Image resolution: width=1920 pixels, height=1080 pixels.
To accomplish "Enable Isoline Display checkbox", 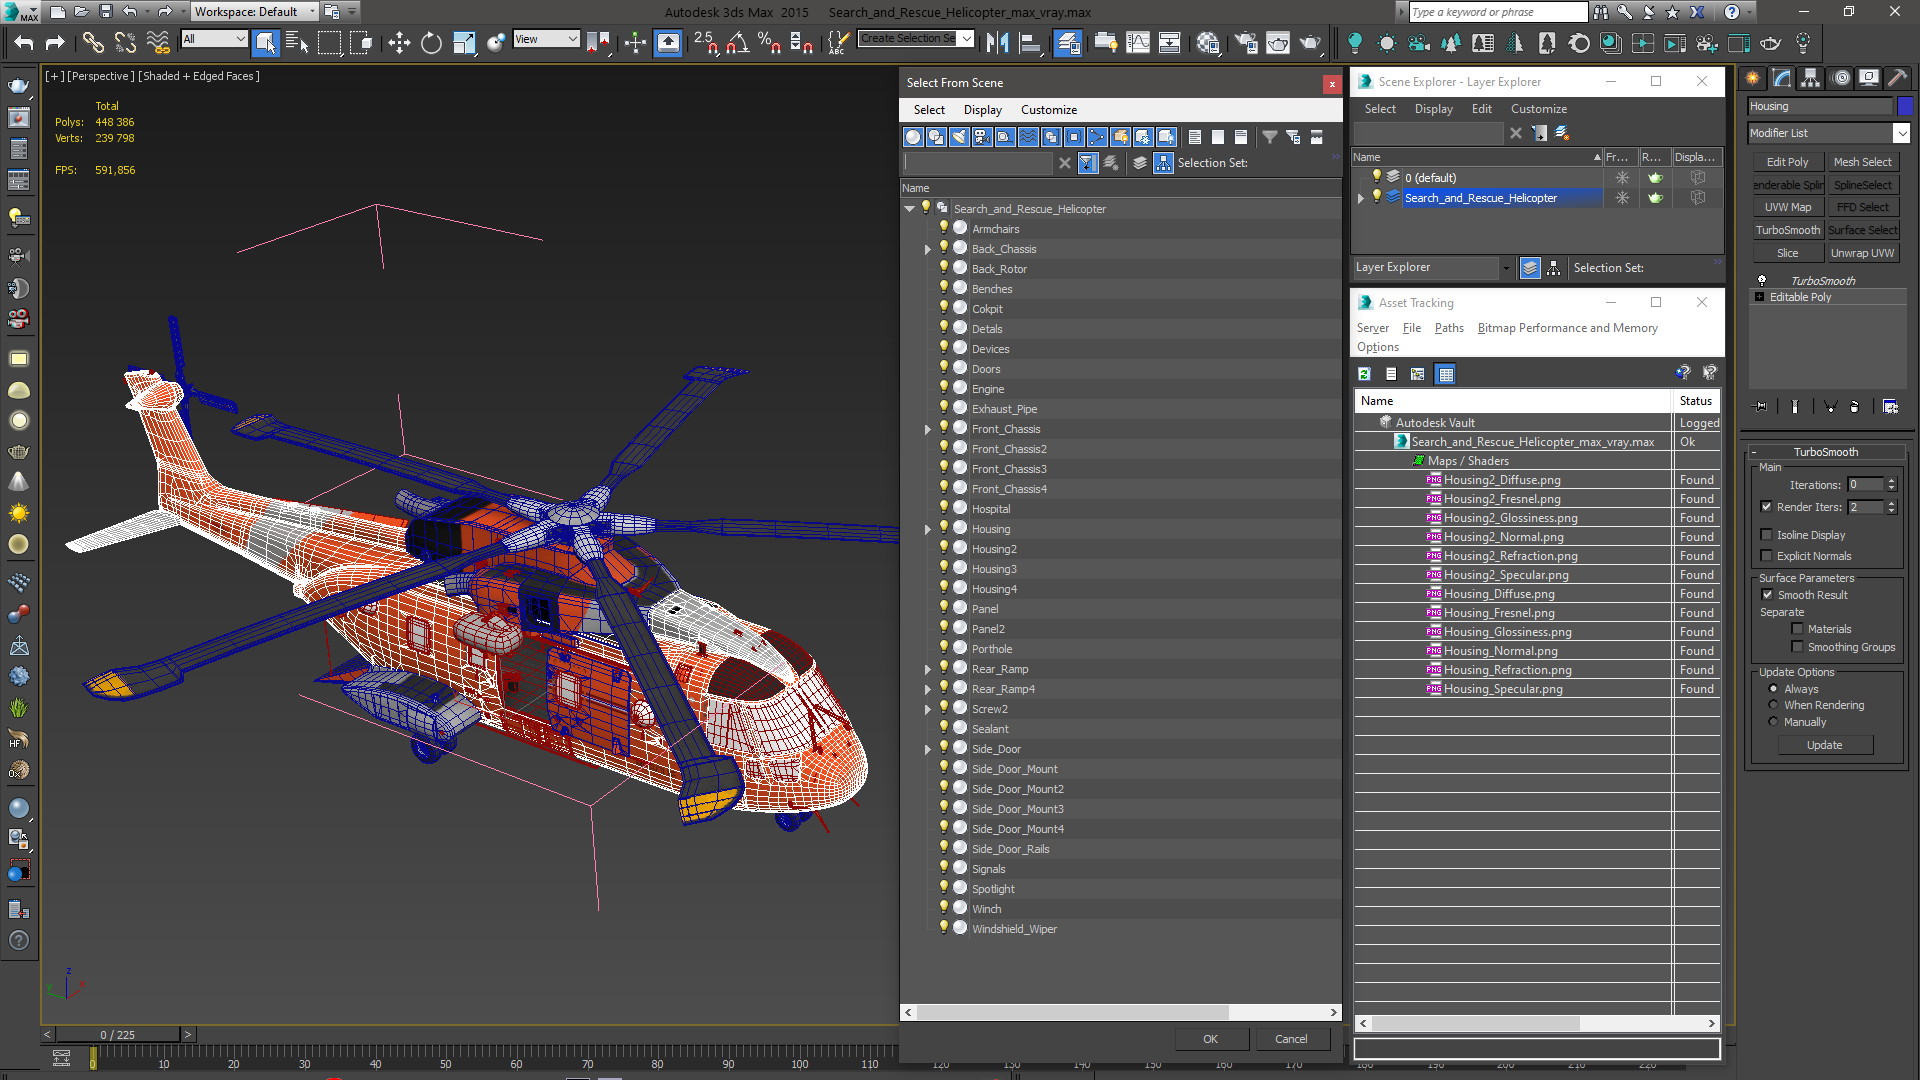I will click(1767, 535).
